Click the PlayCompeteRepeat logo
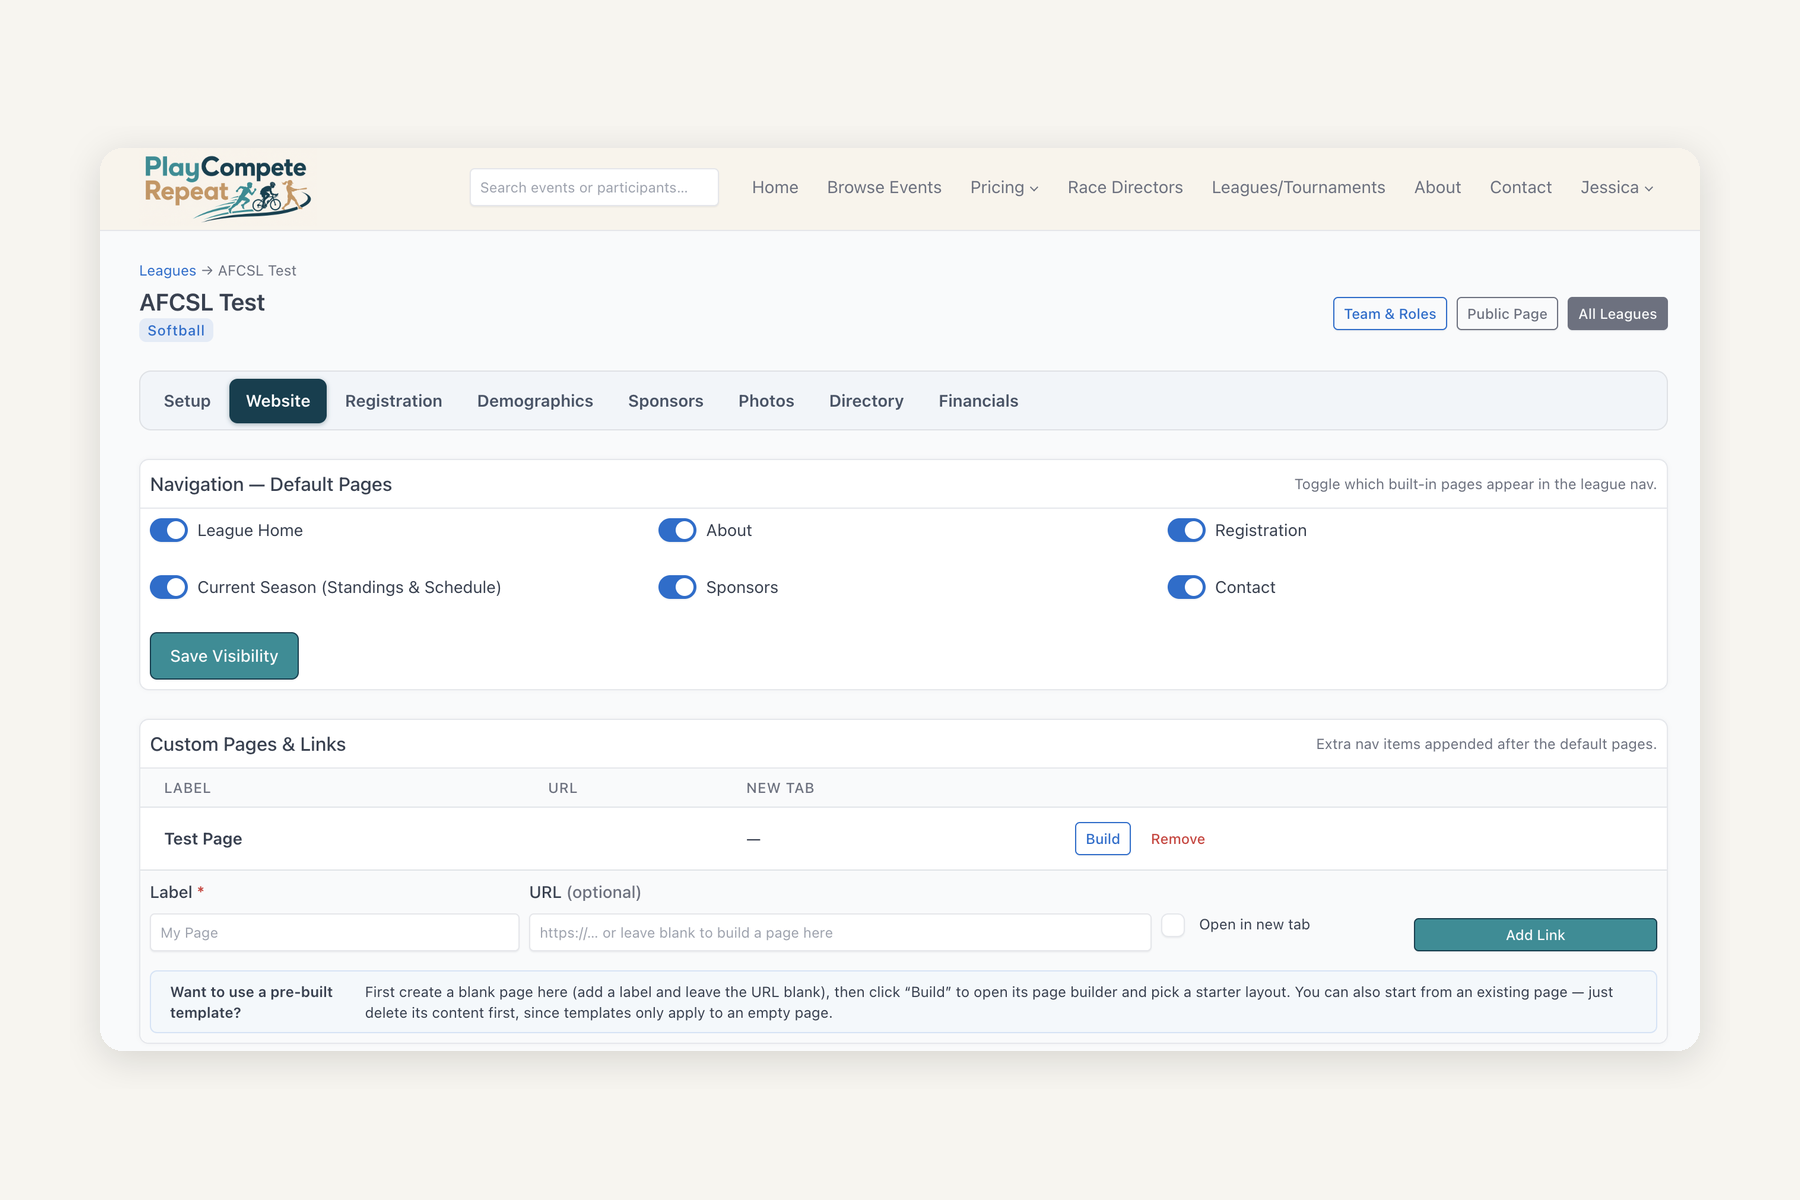1800x1200 pixels. (227, 188)
